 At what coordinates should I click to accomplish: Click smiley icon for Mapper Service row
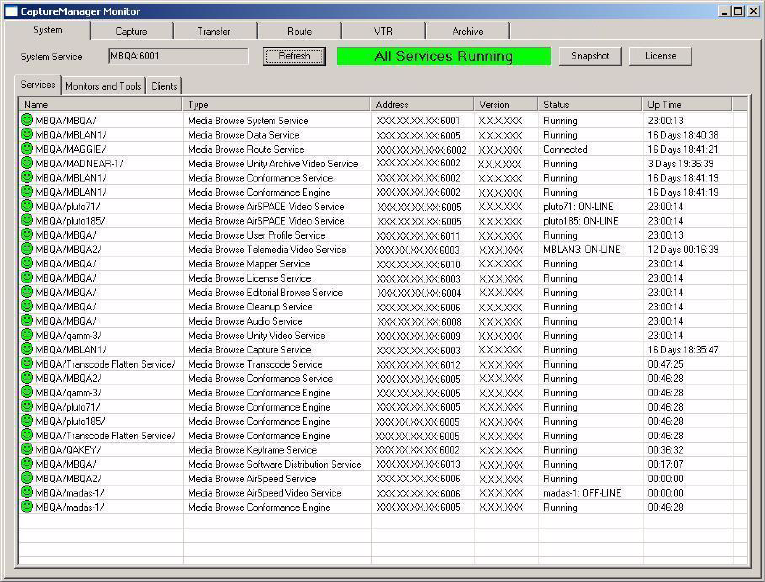(x=27, y=262)
